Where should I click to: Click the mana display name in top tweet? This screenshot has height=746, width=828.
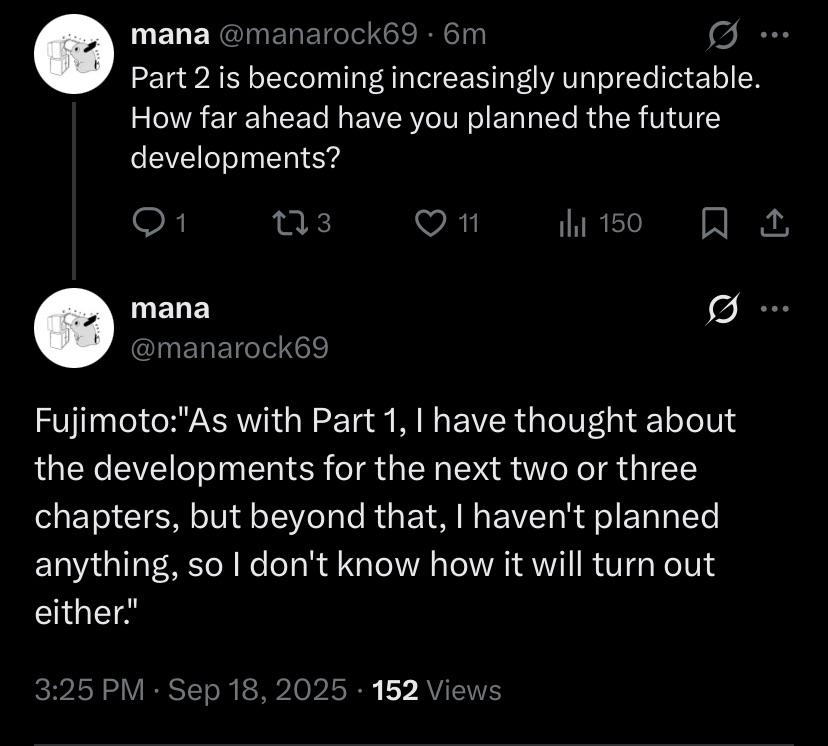click(x=170, y=35)
